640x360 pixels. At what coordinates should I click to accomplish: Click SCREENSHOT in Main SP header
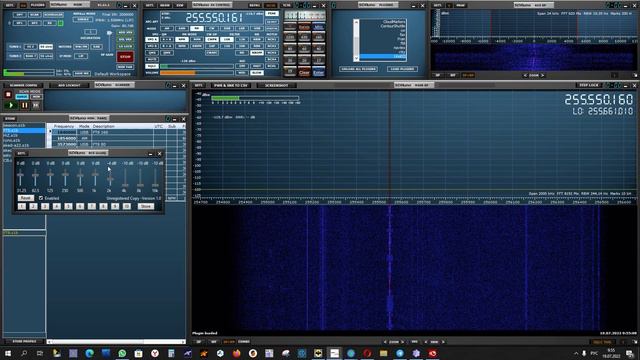point(276,85)
